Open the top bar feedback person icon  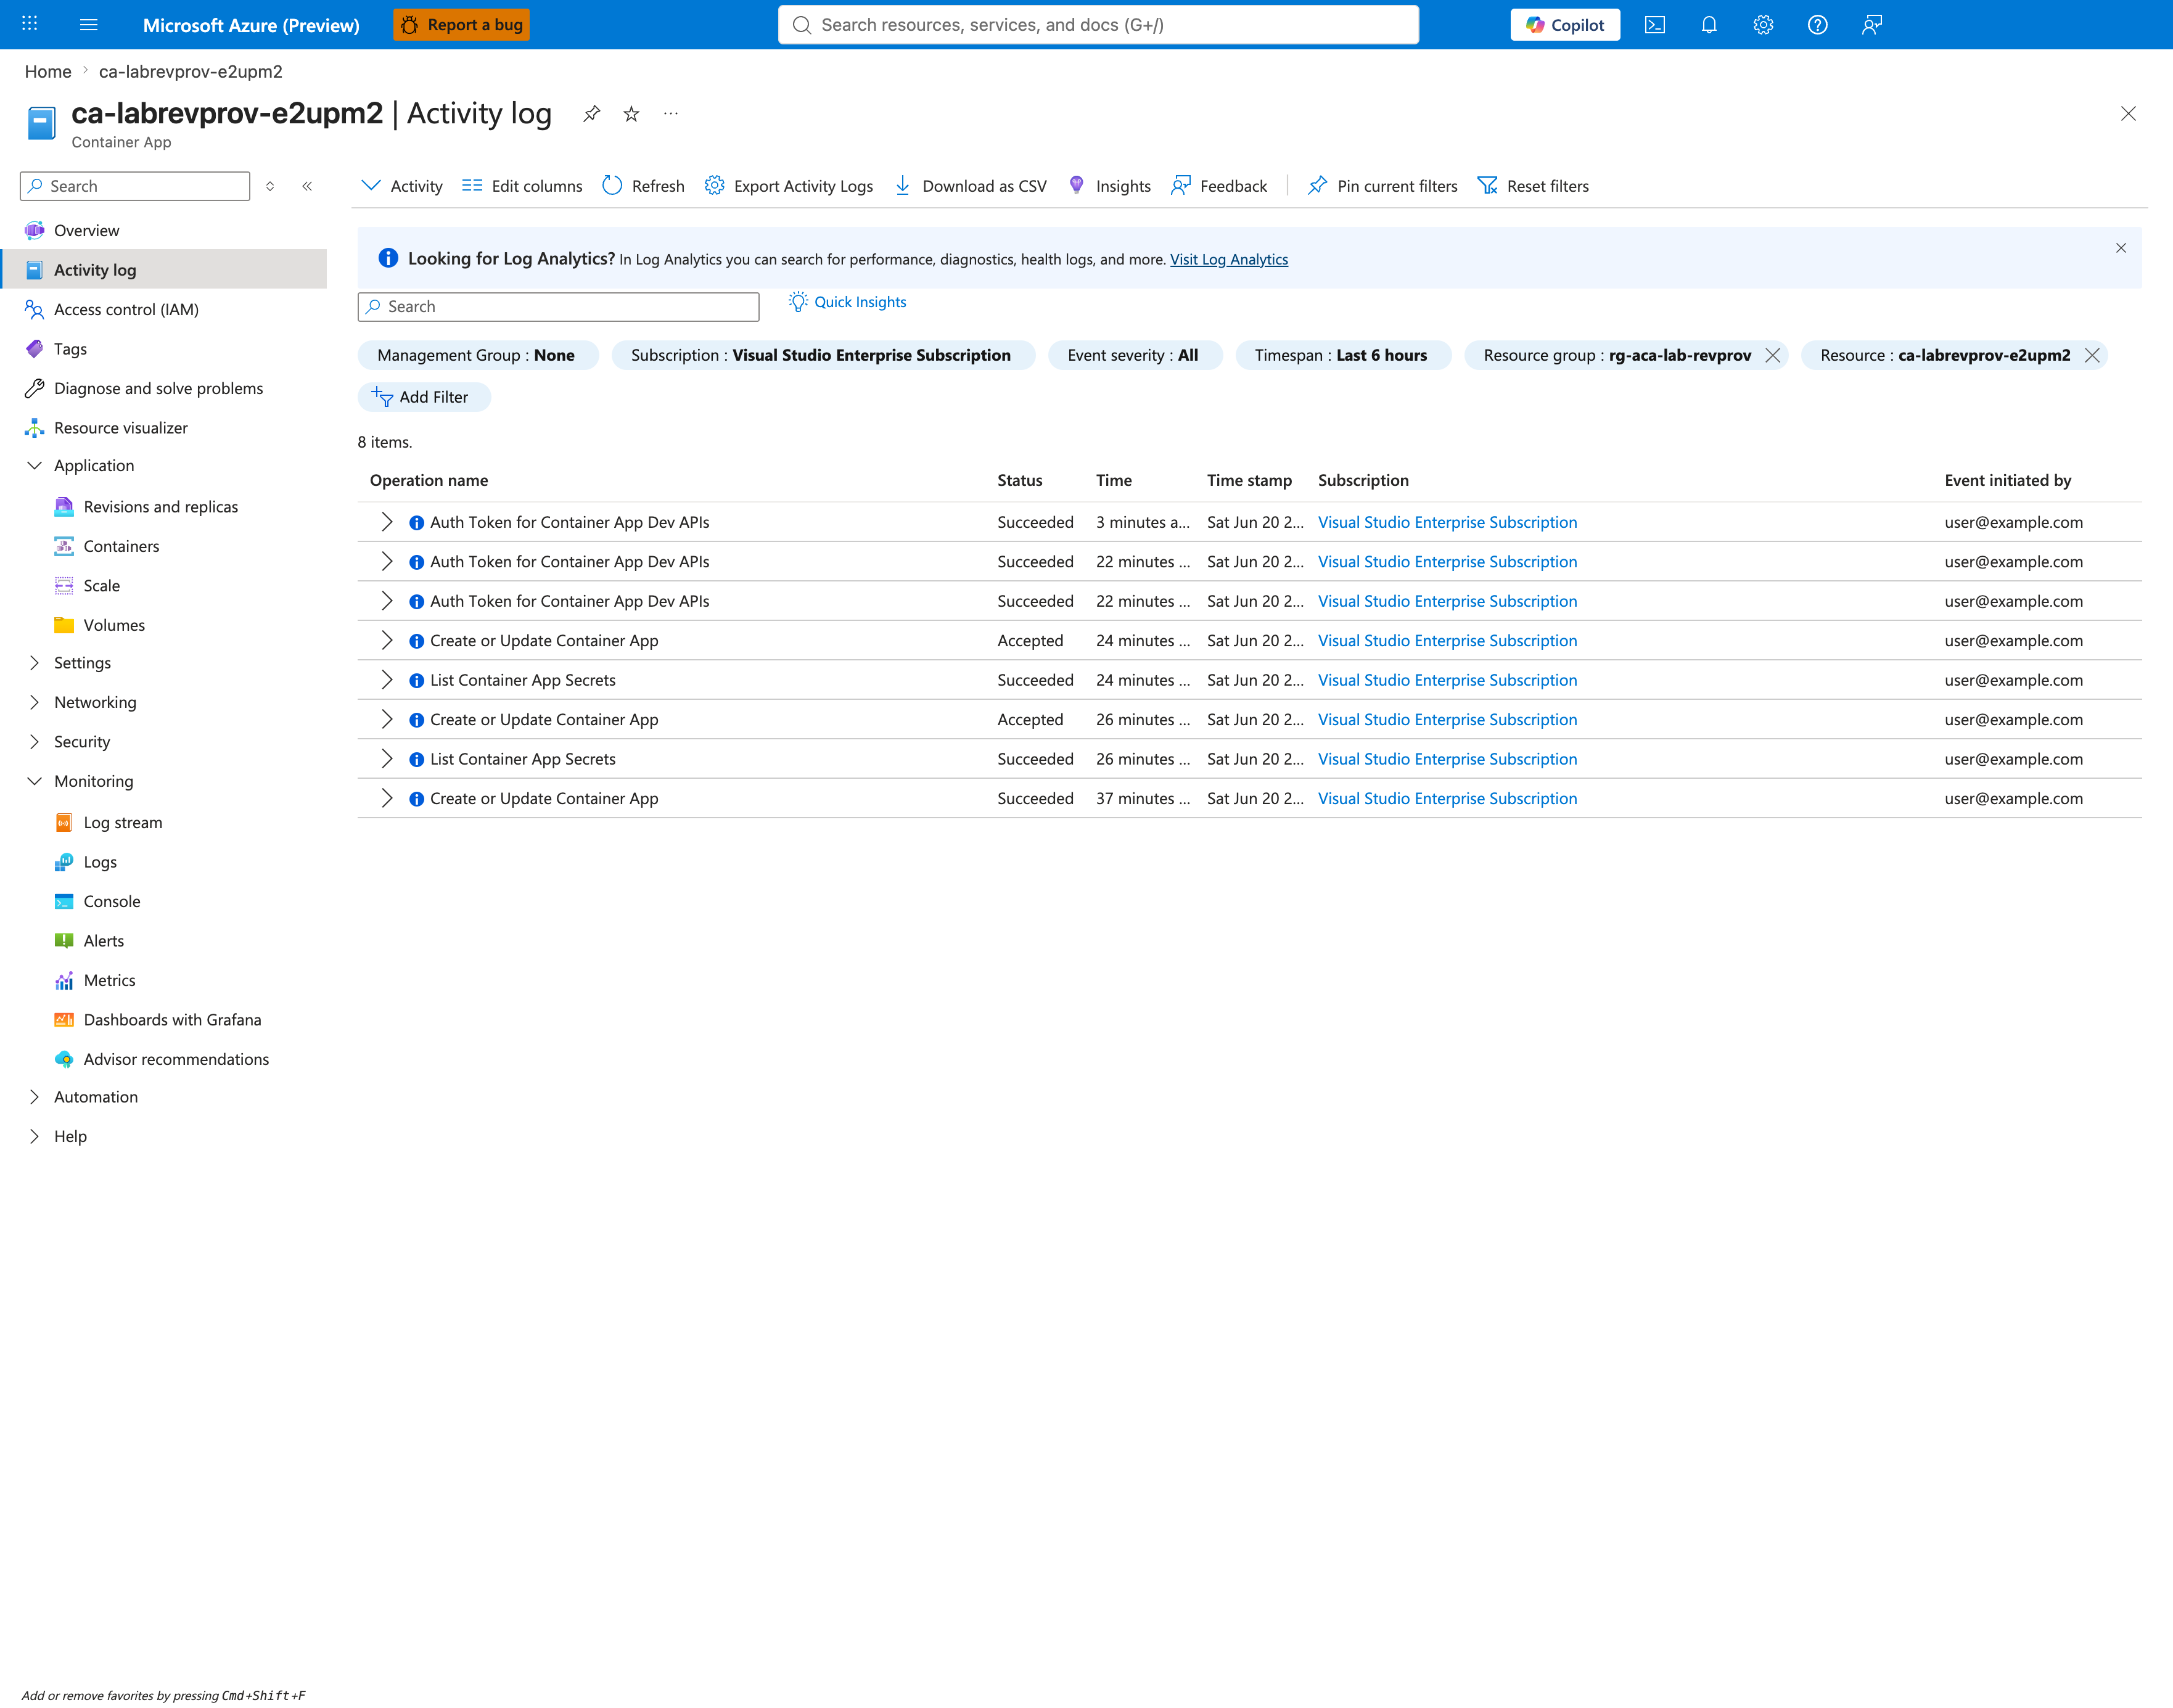(1872, 25)
